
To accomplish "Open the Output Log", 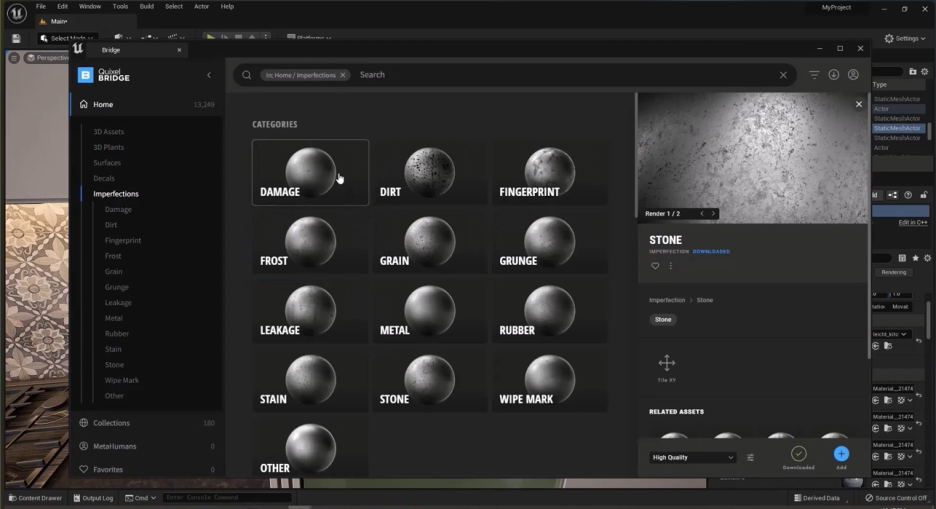I will pos(93,498).
